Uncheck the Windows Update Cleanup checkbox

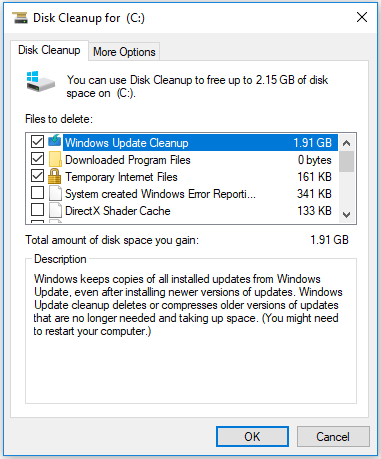37,141
